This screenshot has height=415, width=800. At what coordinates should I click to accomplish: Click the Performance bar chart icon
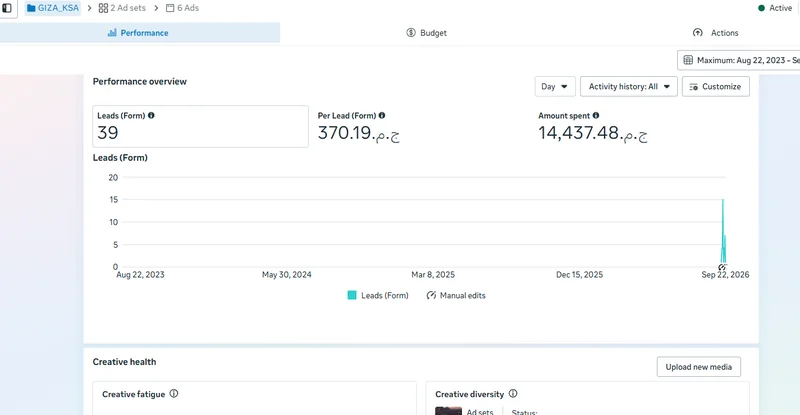click(x=112, y=33)
